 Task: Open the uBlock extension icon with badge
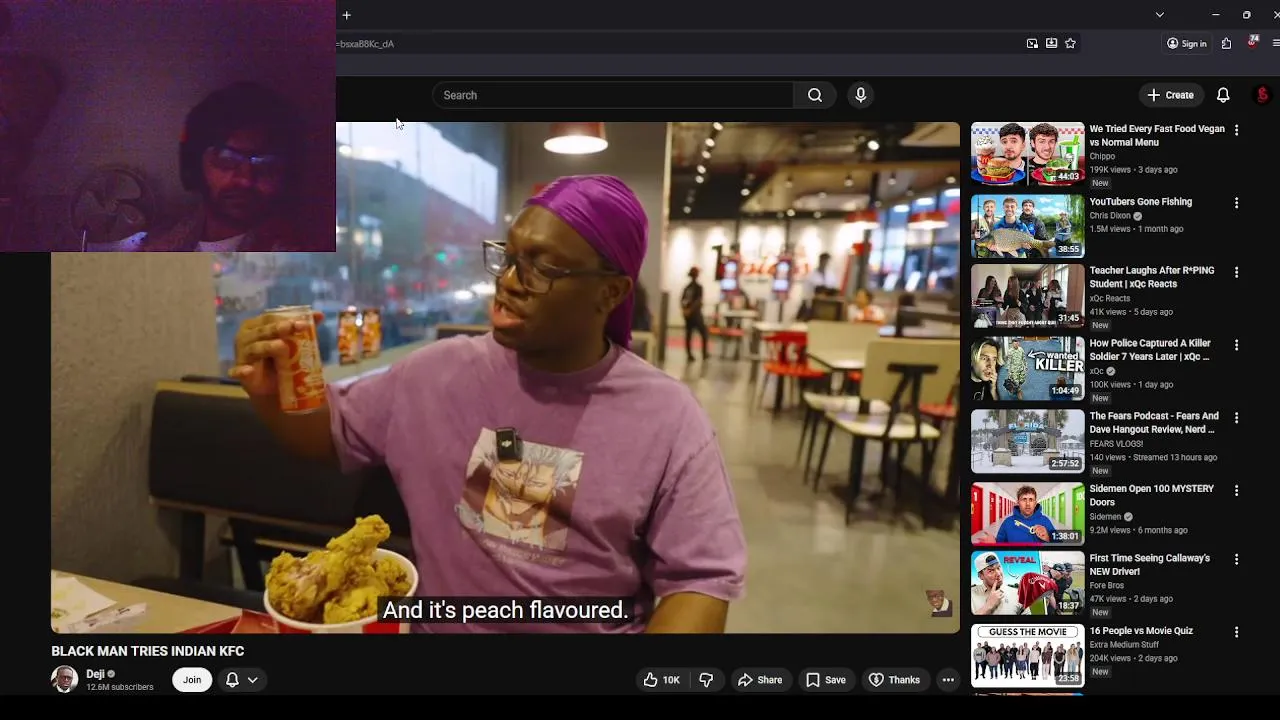1252,42
